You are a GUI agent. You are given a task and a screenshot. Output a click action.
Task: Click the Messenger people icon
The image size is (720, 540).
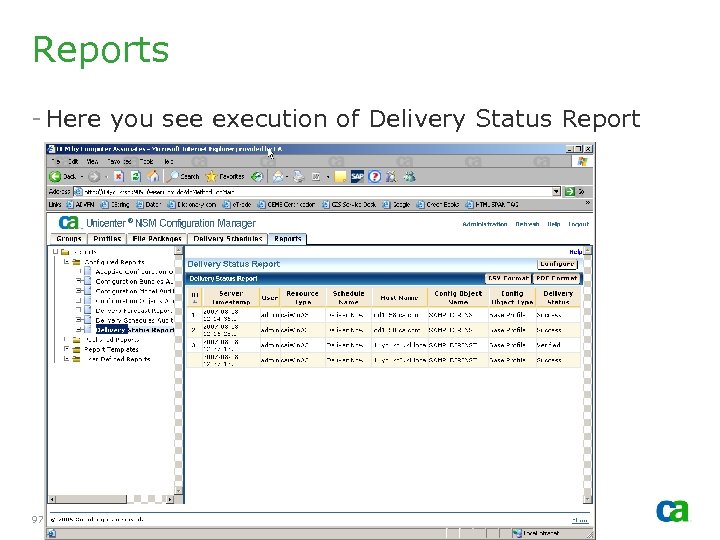391,176
